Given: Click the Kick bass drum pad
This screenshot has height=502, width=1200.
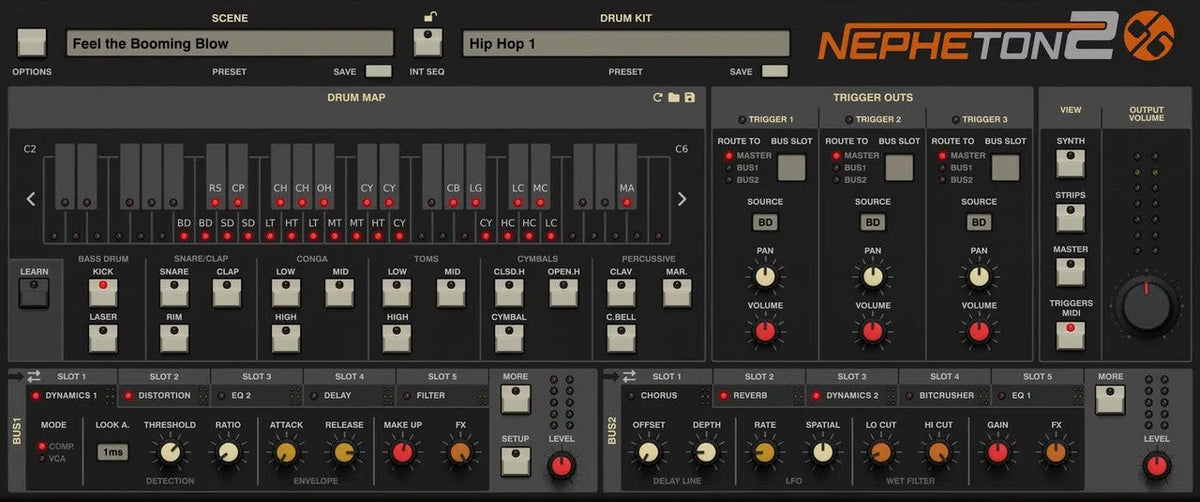Looking at the screenshot, I should tap(103, 292).
